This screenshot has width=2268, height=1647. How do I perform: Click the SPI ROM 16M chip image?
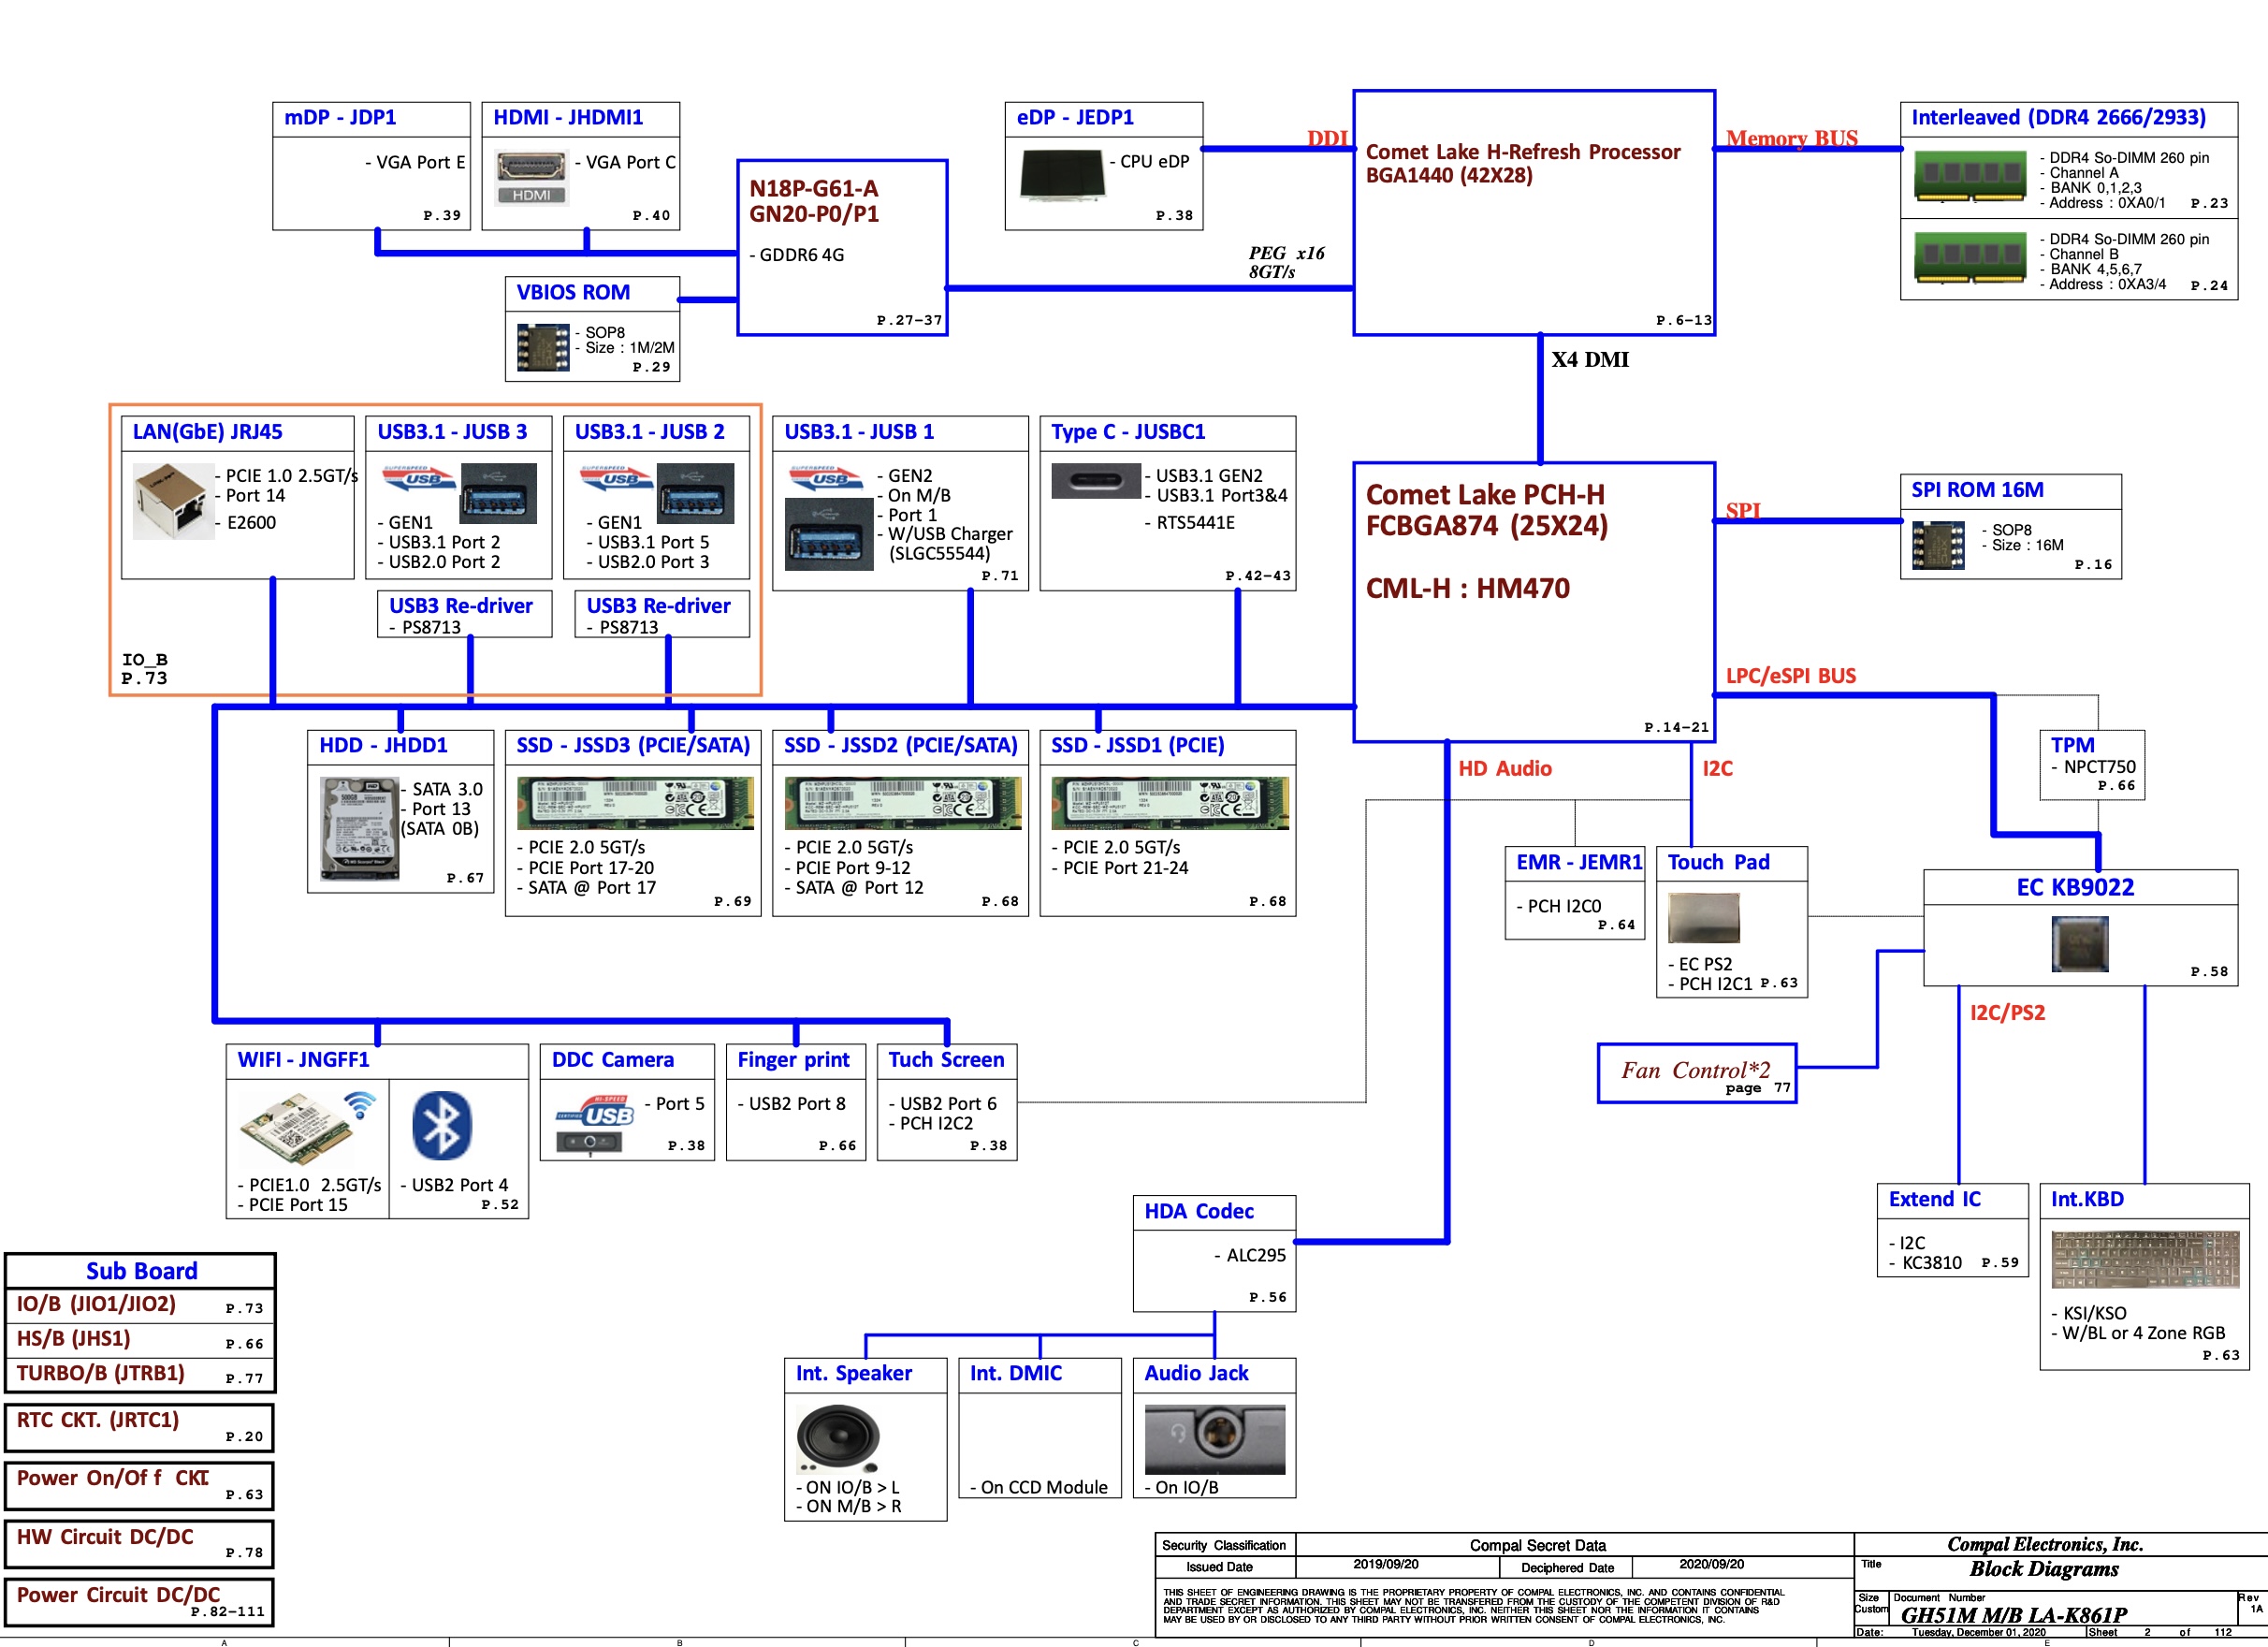click(1938, 545)
